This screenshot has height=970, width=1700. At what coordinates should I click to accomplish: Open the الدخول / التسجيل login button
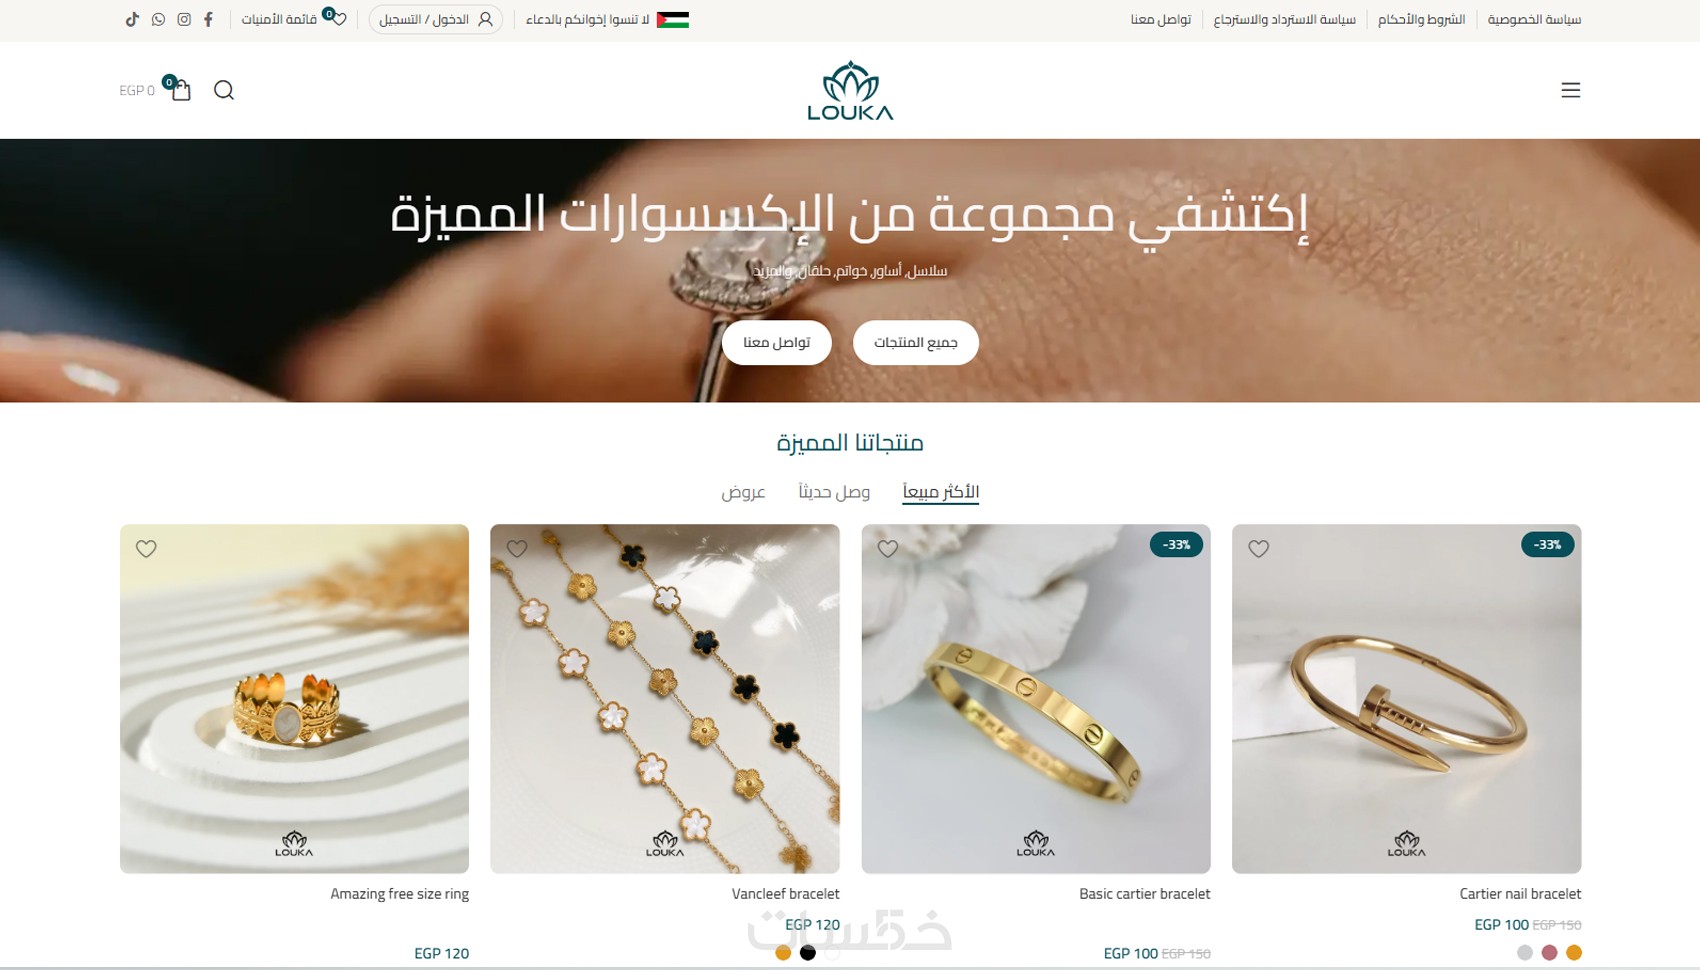pos(435,19)
